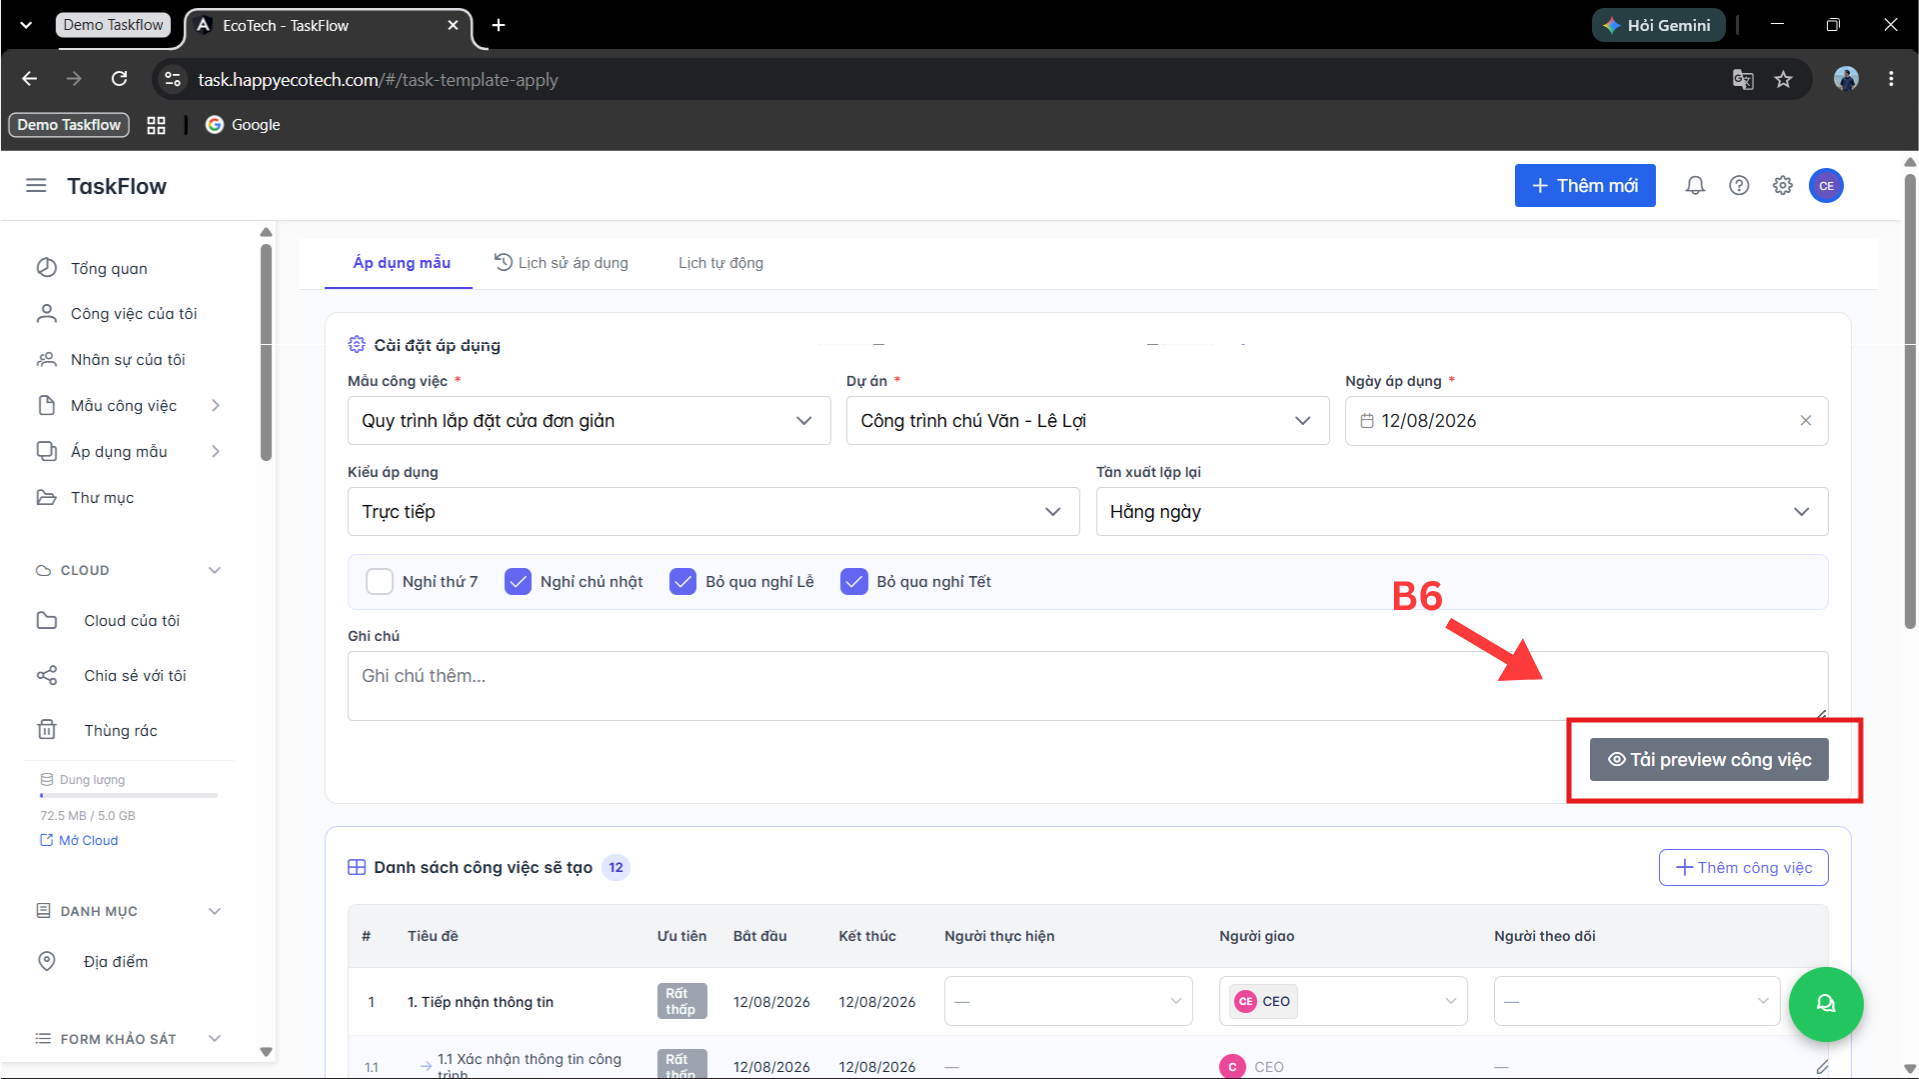1919x1079 pixels.
Task: Click the browser address bar URL
Action: coord(378,80)
